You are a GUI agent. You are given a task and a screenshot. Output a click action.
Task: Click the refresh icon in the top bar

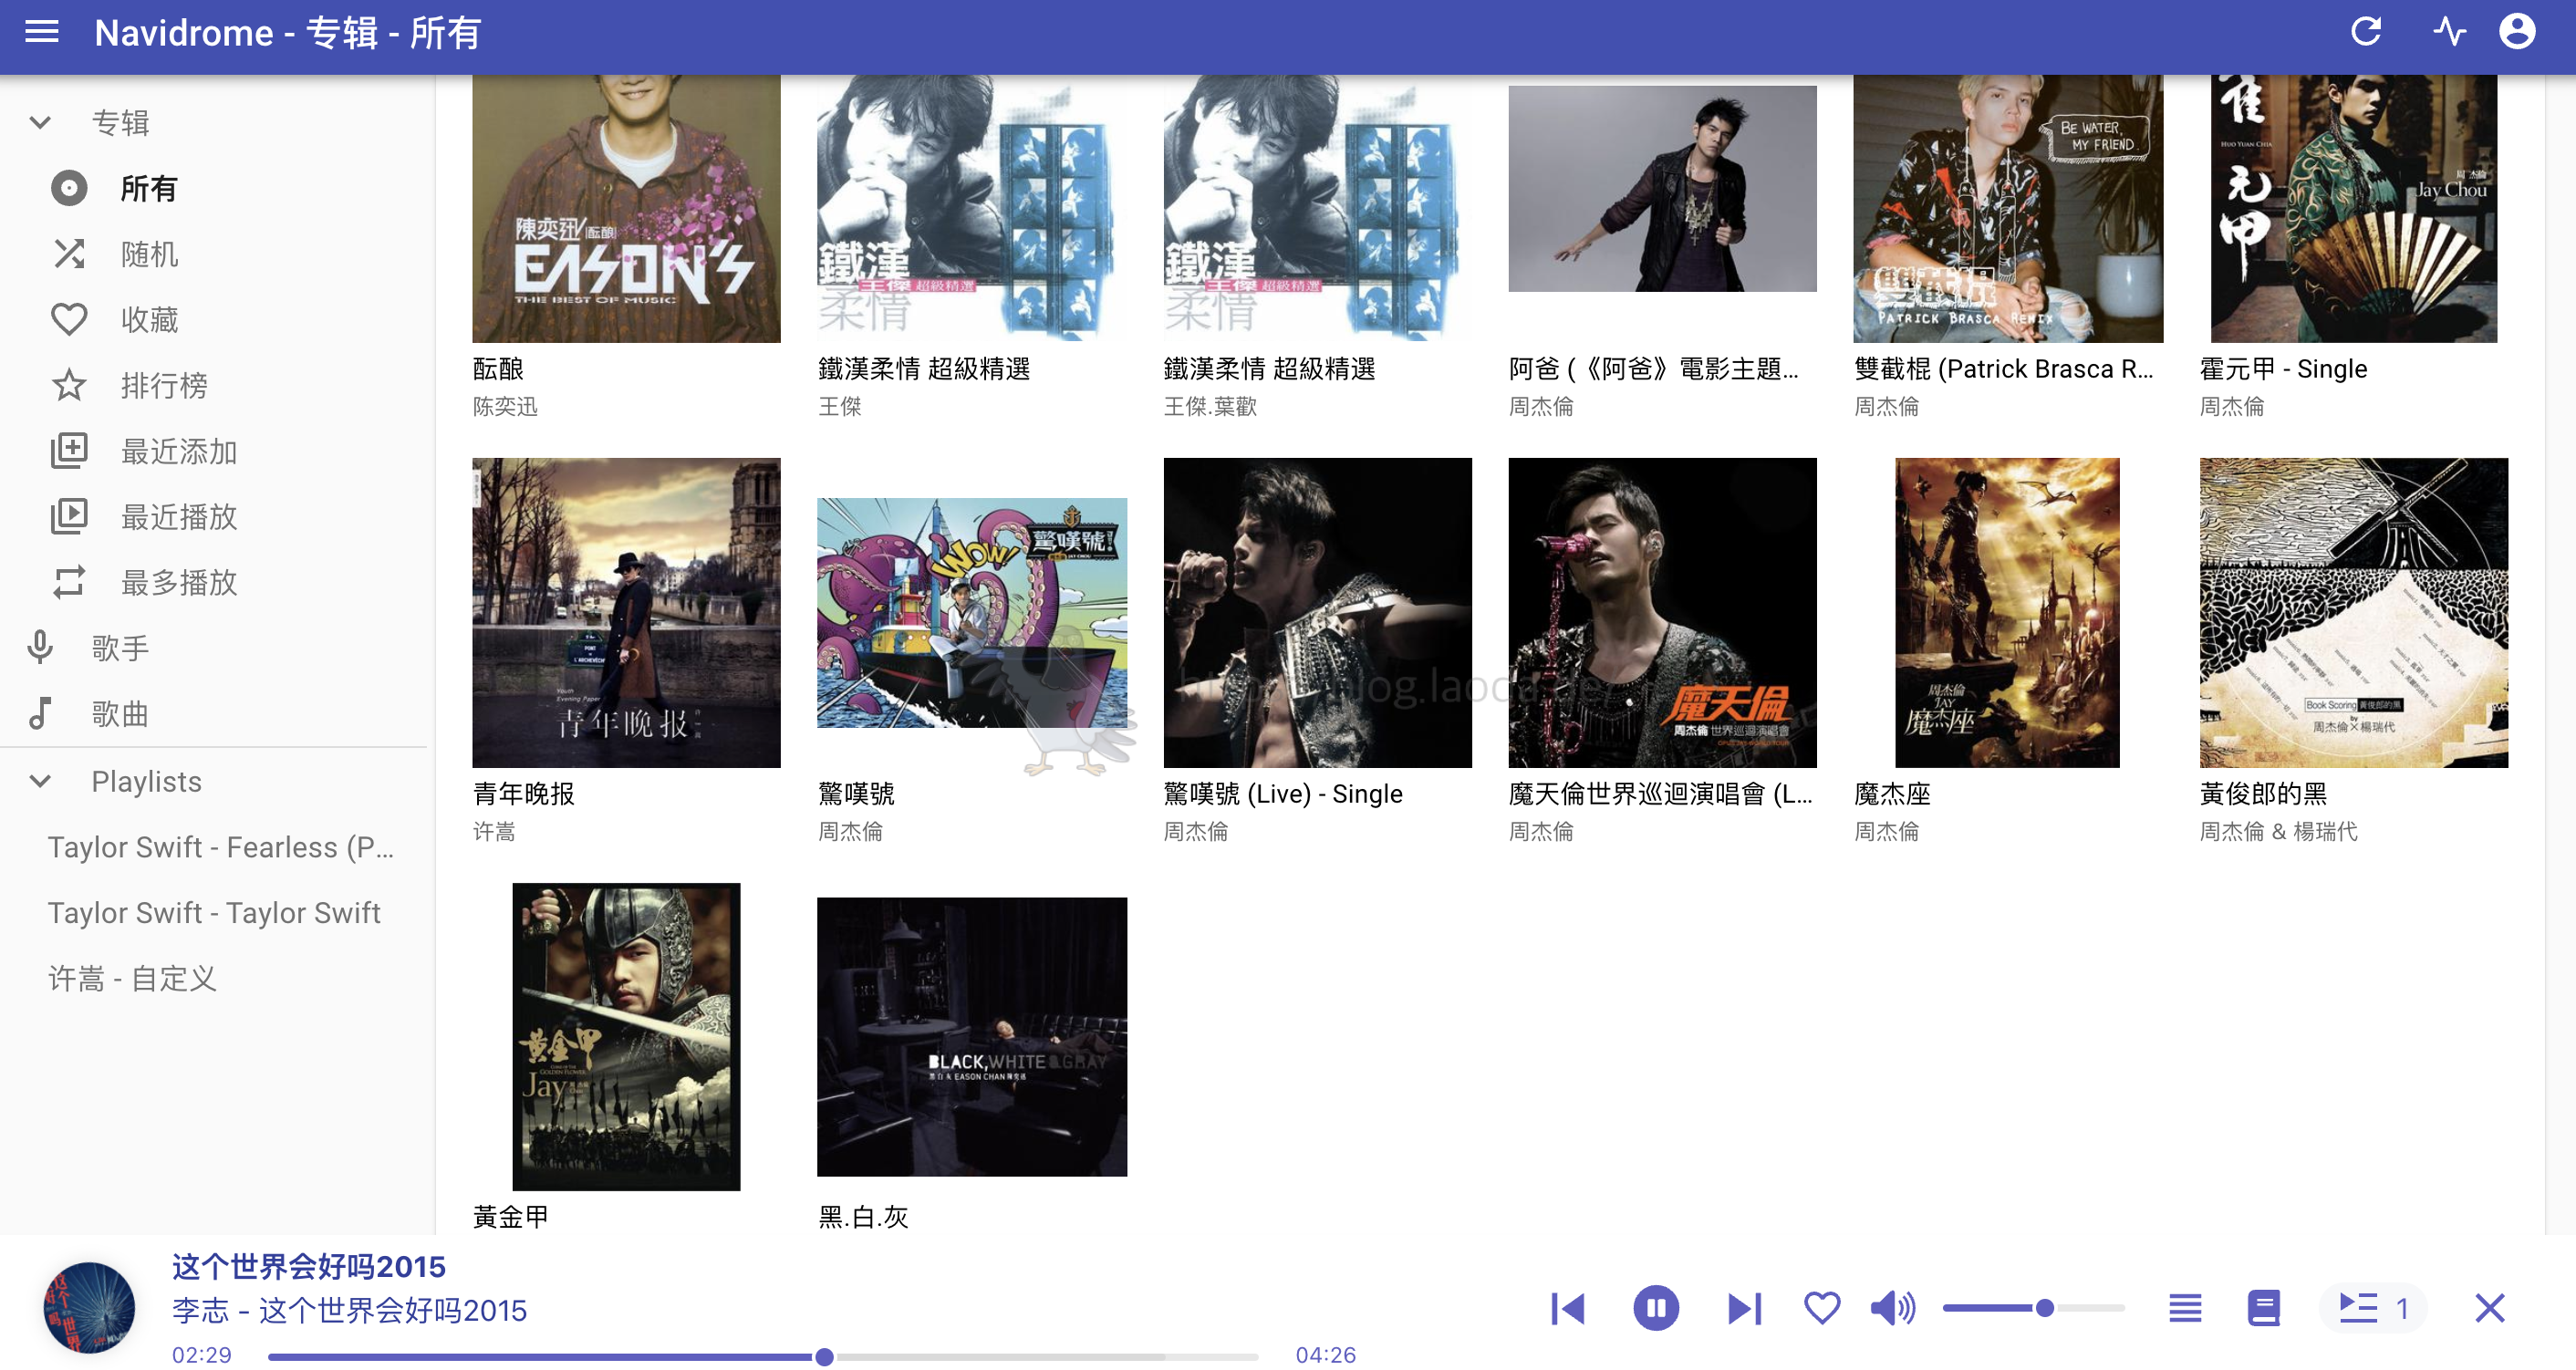click(2365, 32)
